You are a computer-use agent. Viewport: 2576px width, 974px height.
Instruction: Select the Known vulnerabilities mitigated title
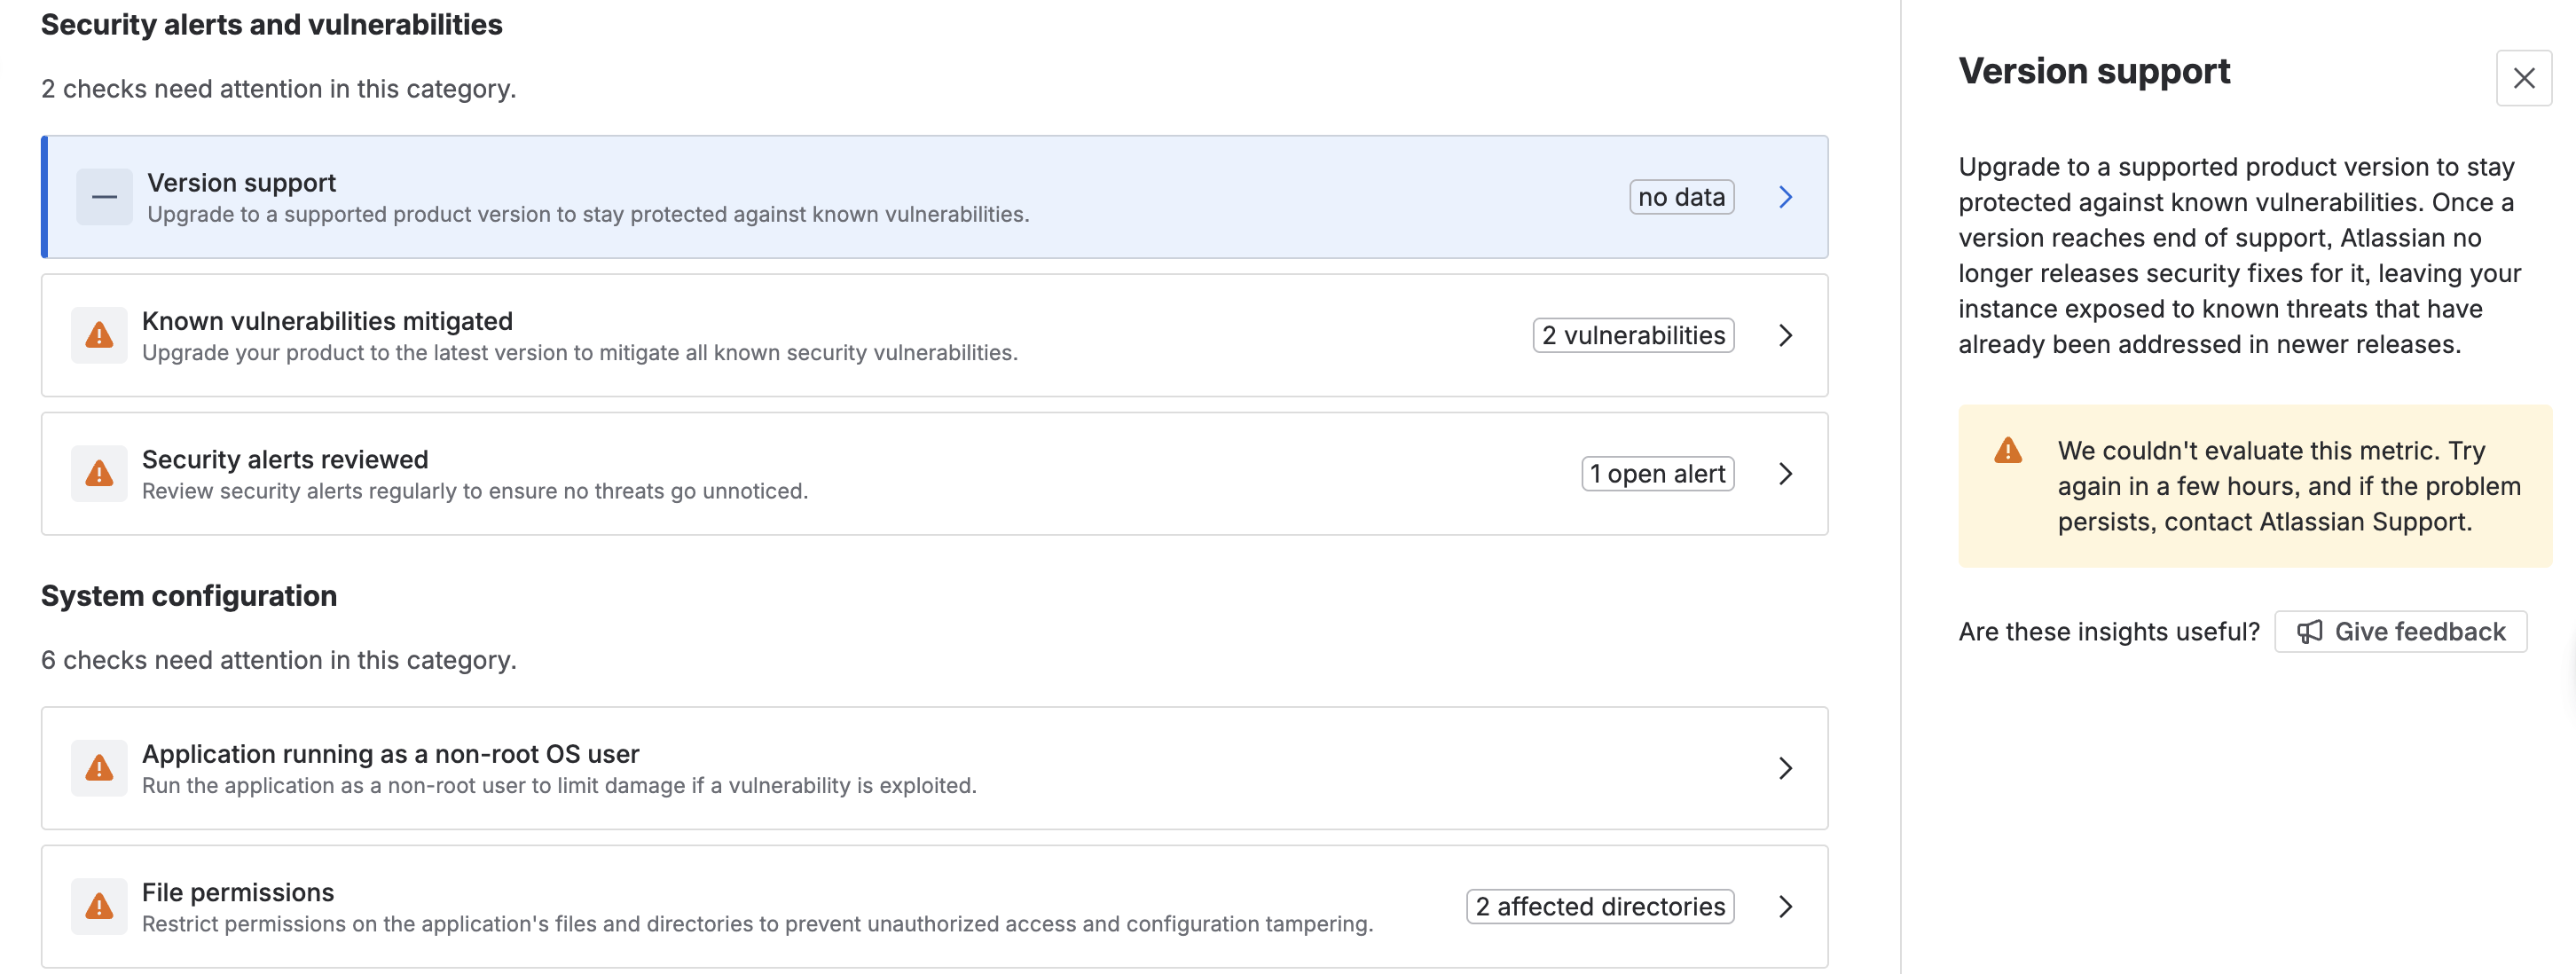coord(327,321)
